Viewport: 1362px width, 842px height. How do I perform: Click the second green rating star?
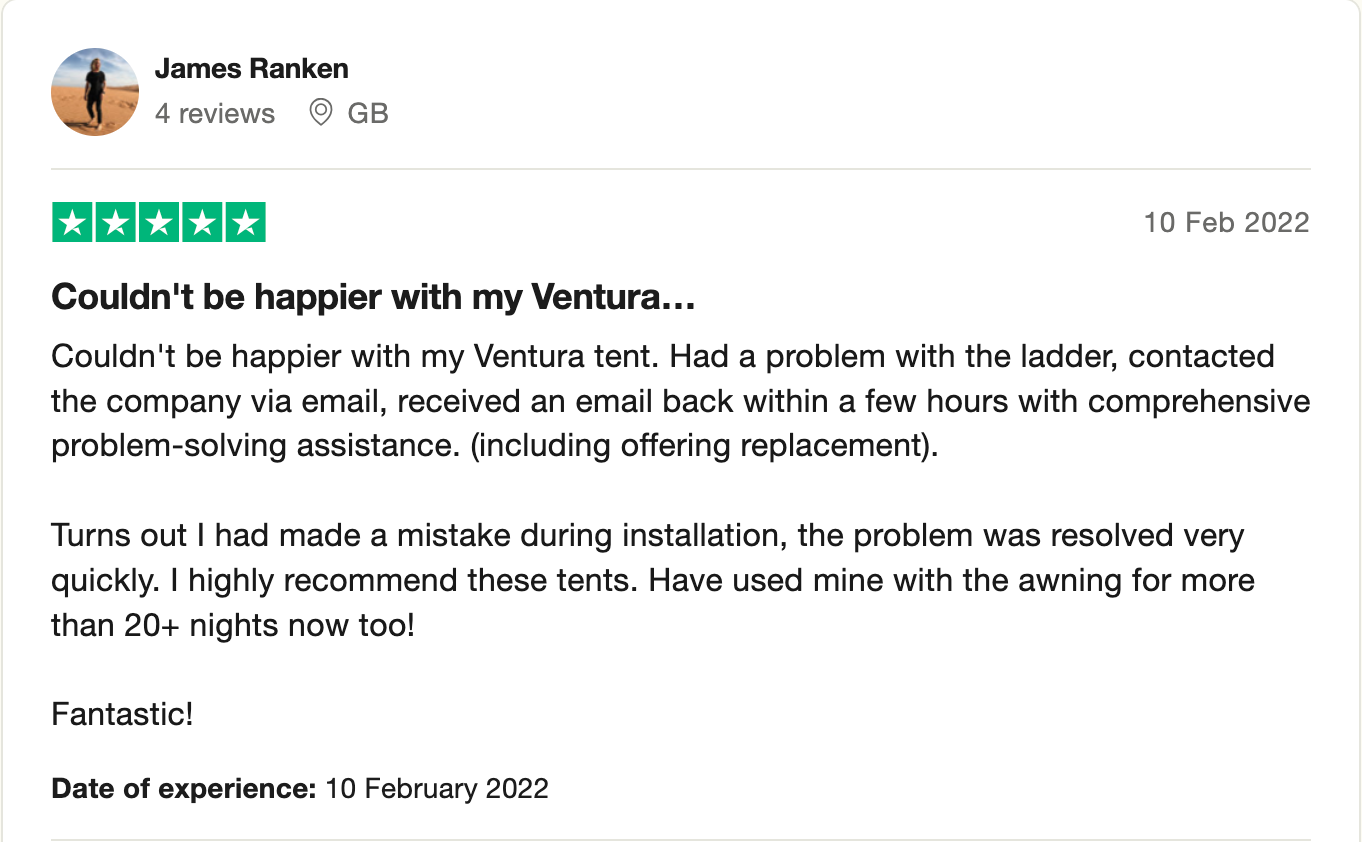115,223
